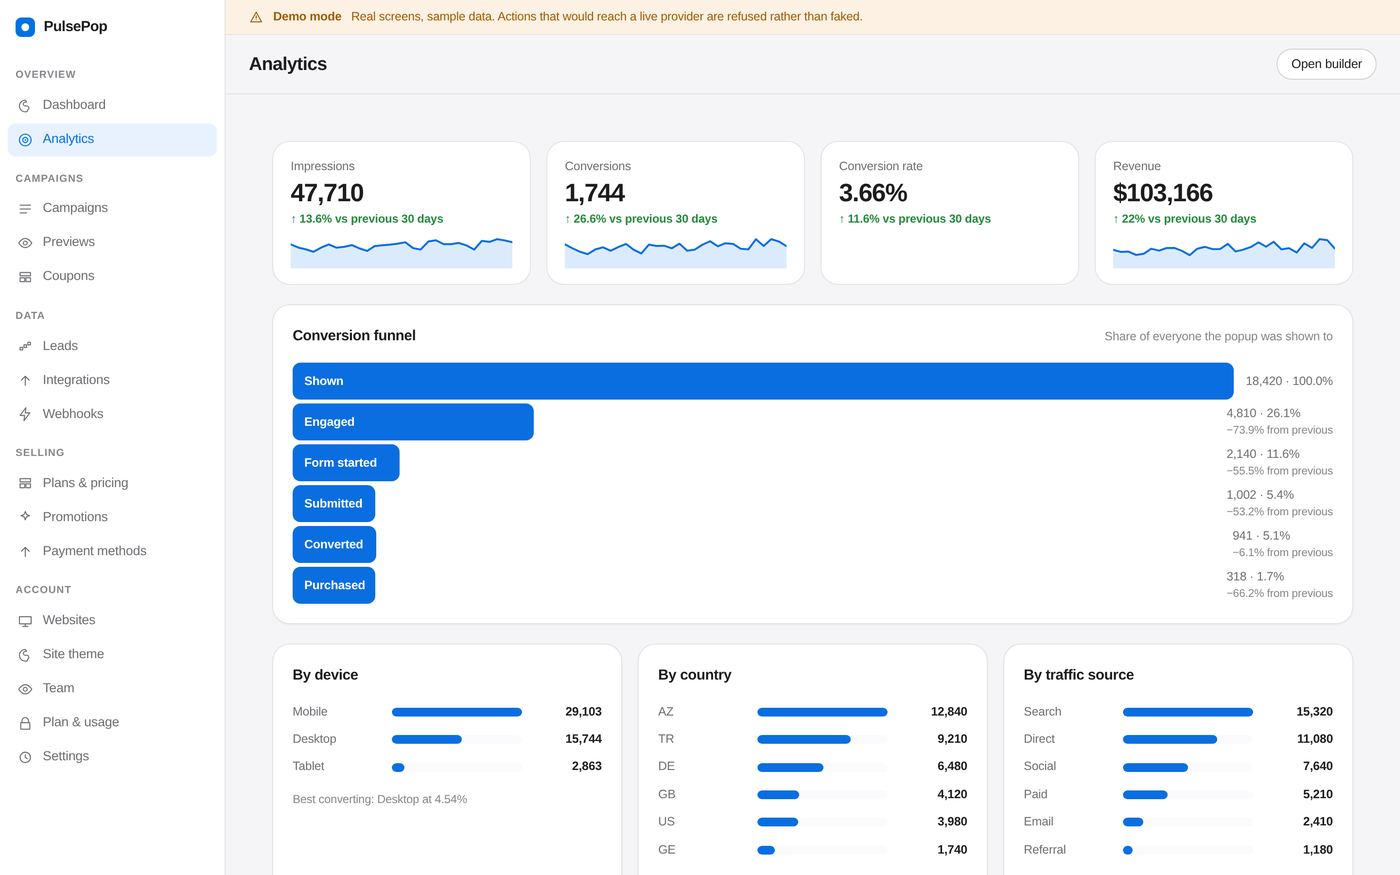This screenshot has height=875, width=1400.
Task: Click the AZ country progress bar
Action: pyautogui.click(x=822, y=712)
